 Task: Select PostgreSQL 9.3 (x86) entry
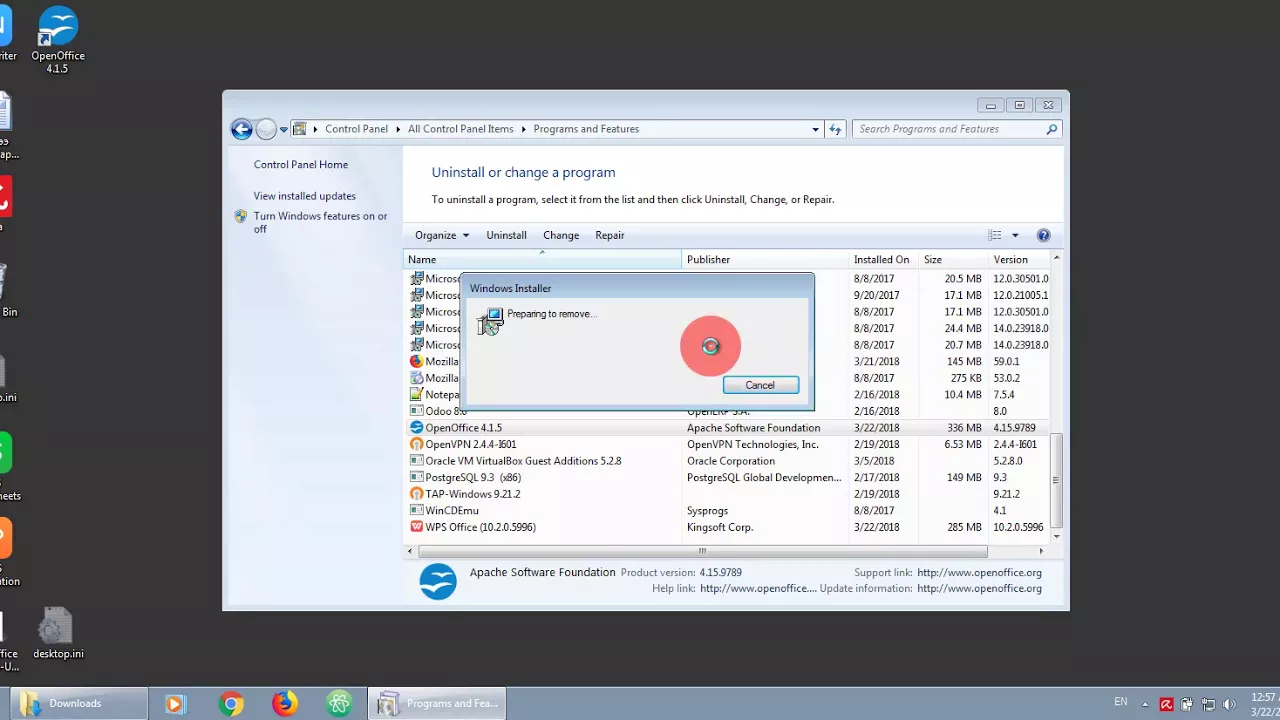click(473, 478)
